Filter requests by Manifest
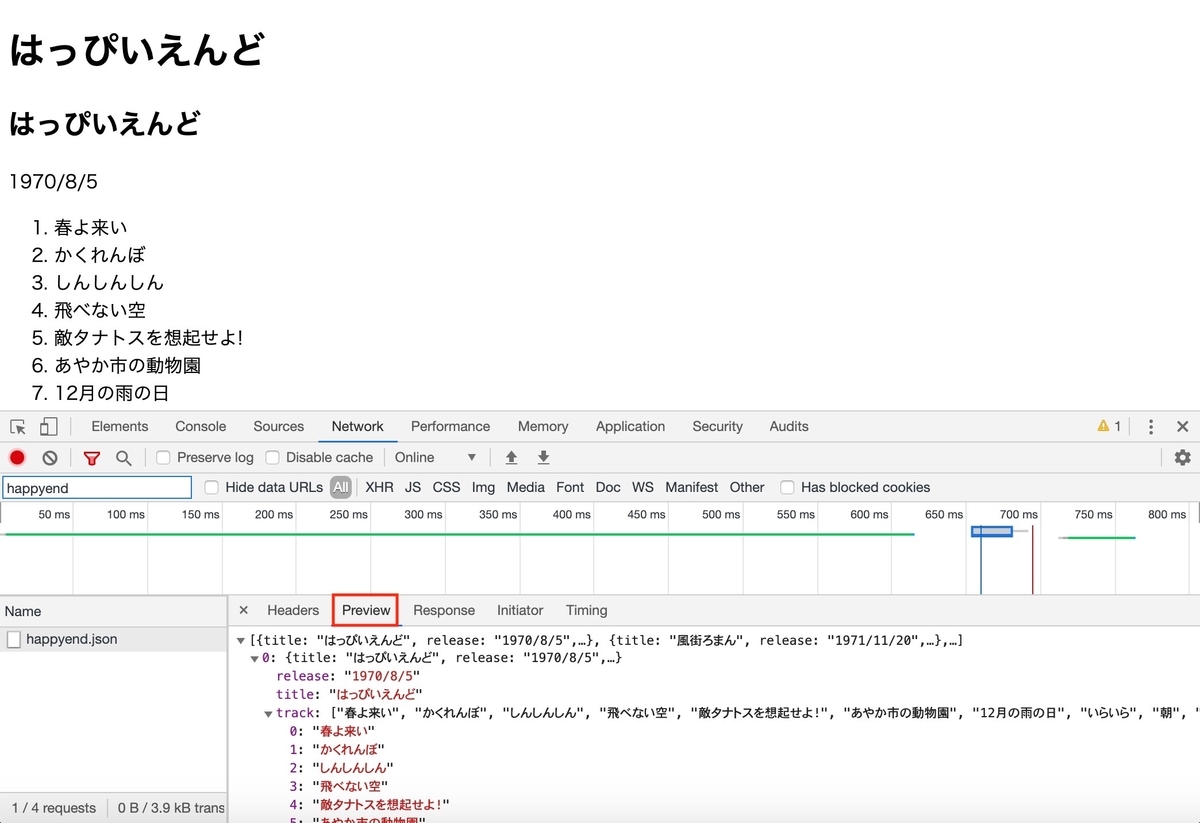This screenshot has width=1200, height=823. point(692,487)
